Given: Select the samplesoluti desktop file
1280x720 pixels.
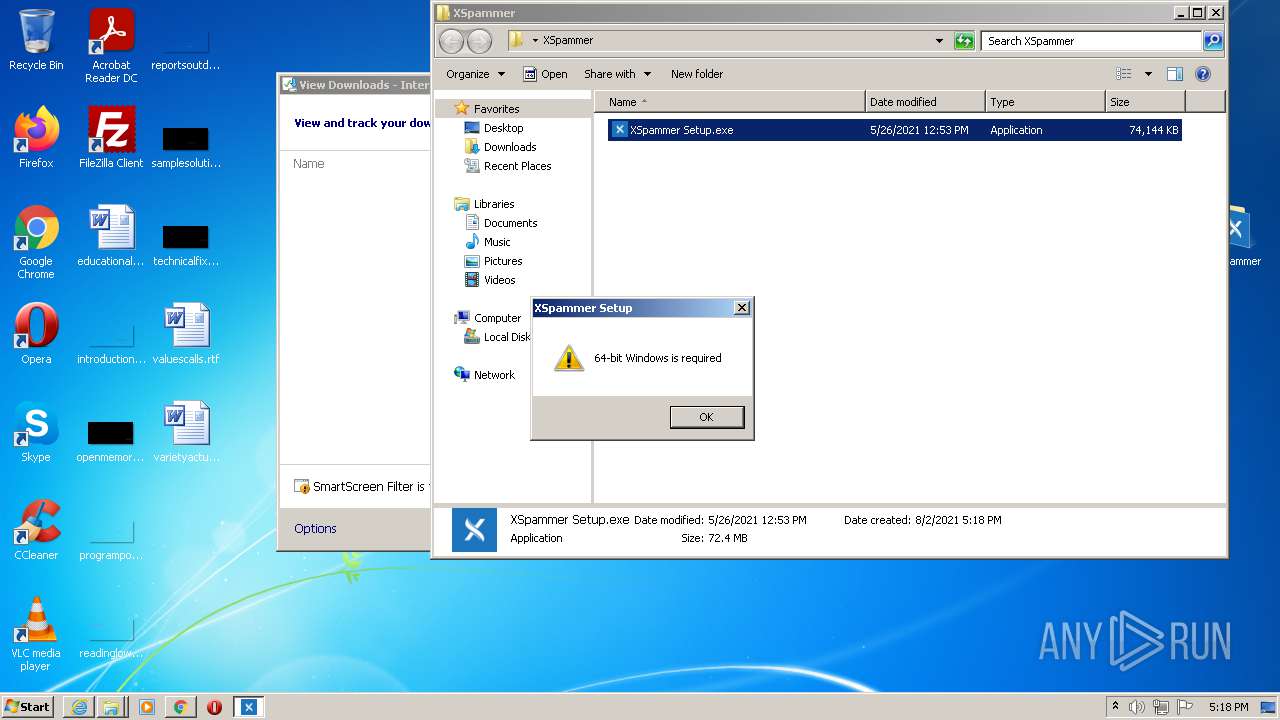Looking at the screenshot, I should [x=186, y=146].
